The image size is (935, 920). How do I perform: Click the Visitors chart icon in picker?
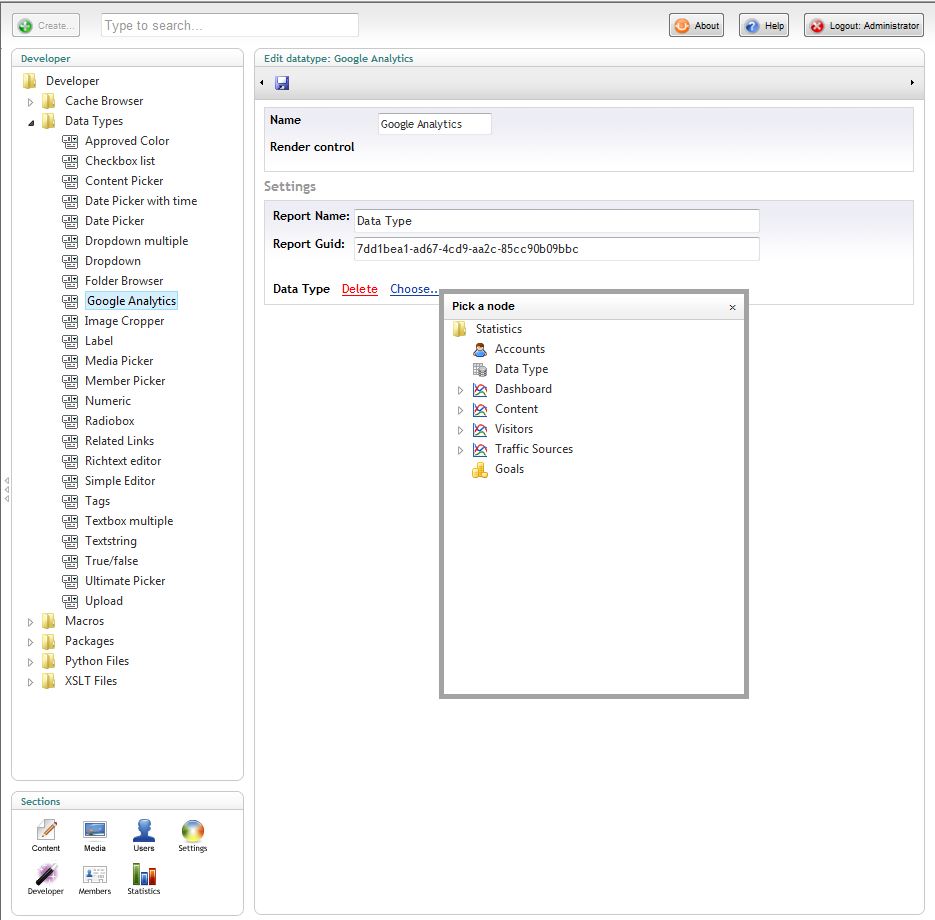(x=479, y=429)
